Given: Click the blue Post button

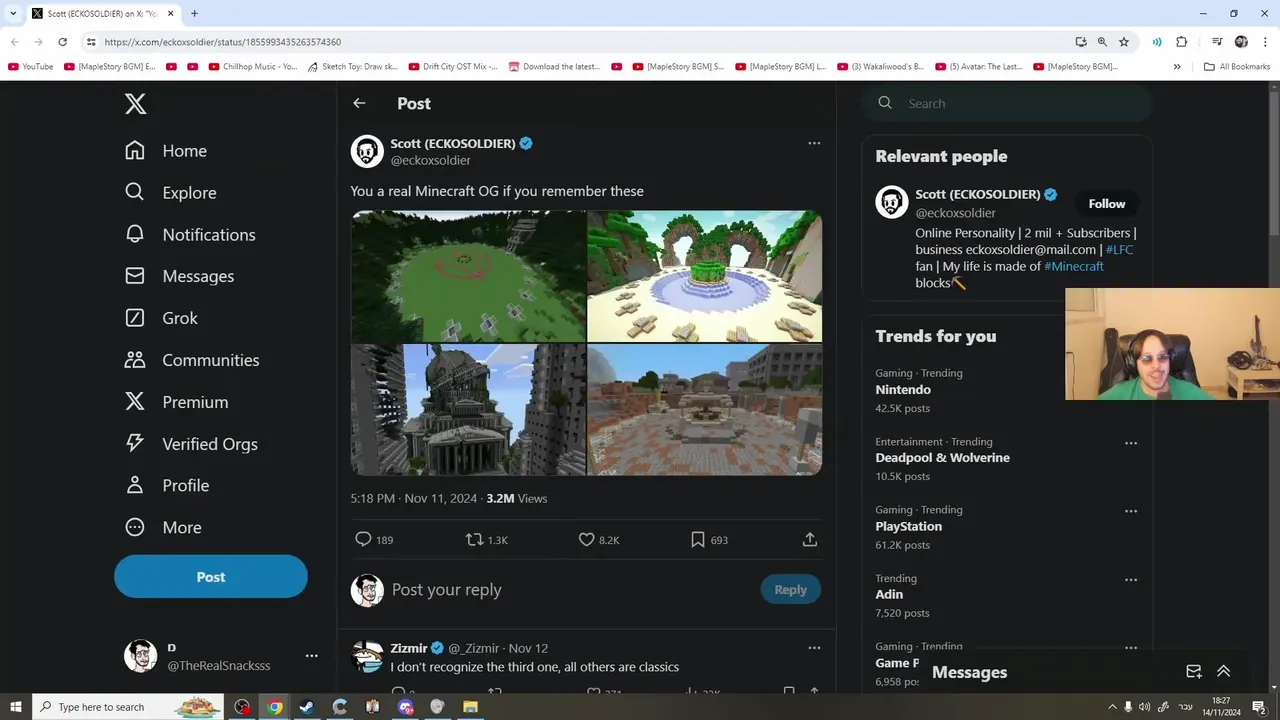Looking at the screenshot, I should (x=211, y=577).
